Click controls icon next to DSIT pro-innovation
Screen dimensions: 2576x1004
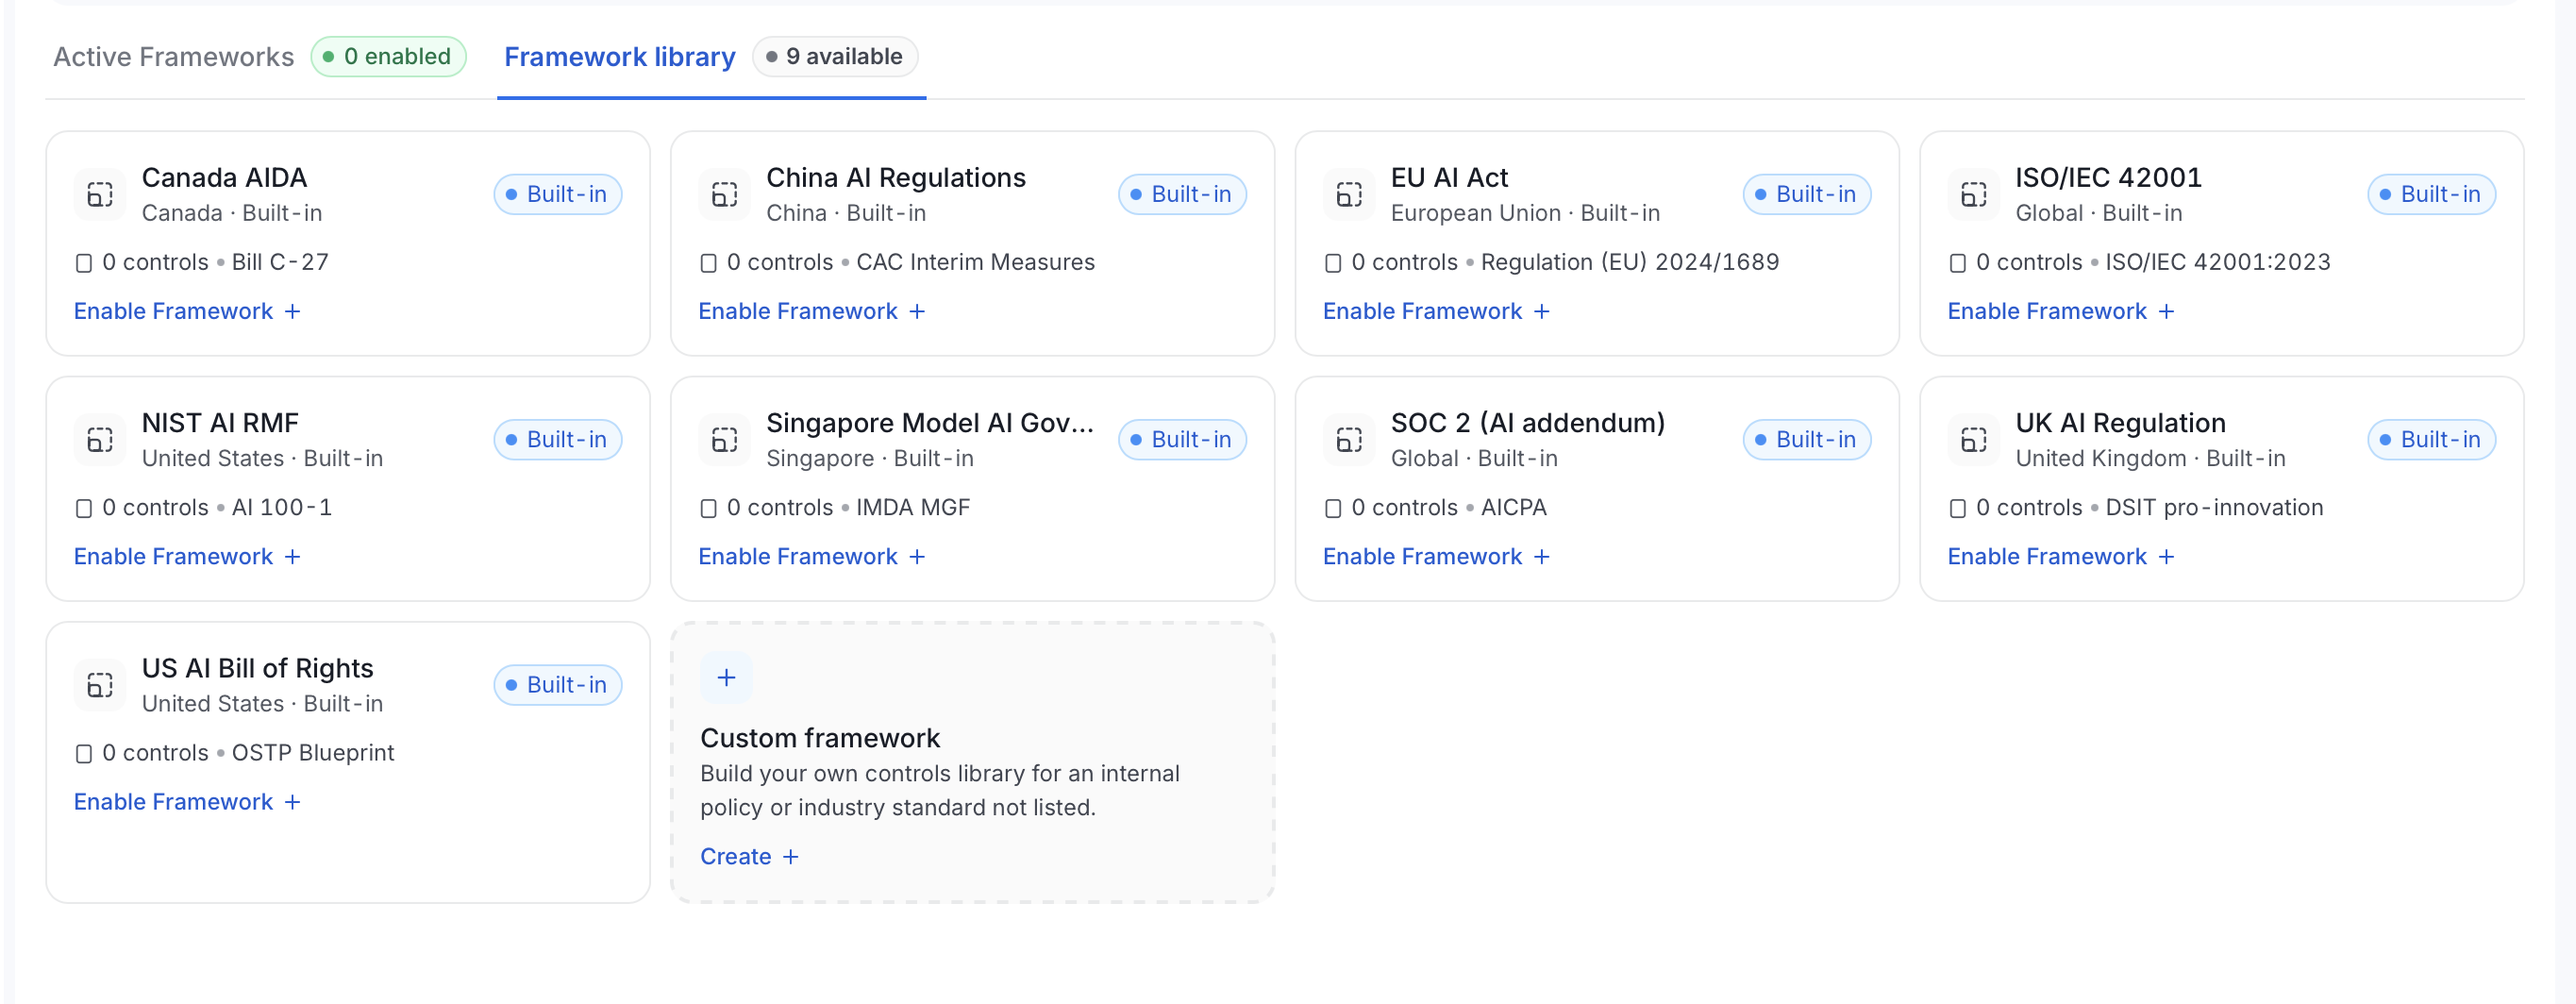(1957, 508)
